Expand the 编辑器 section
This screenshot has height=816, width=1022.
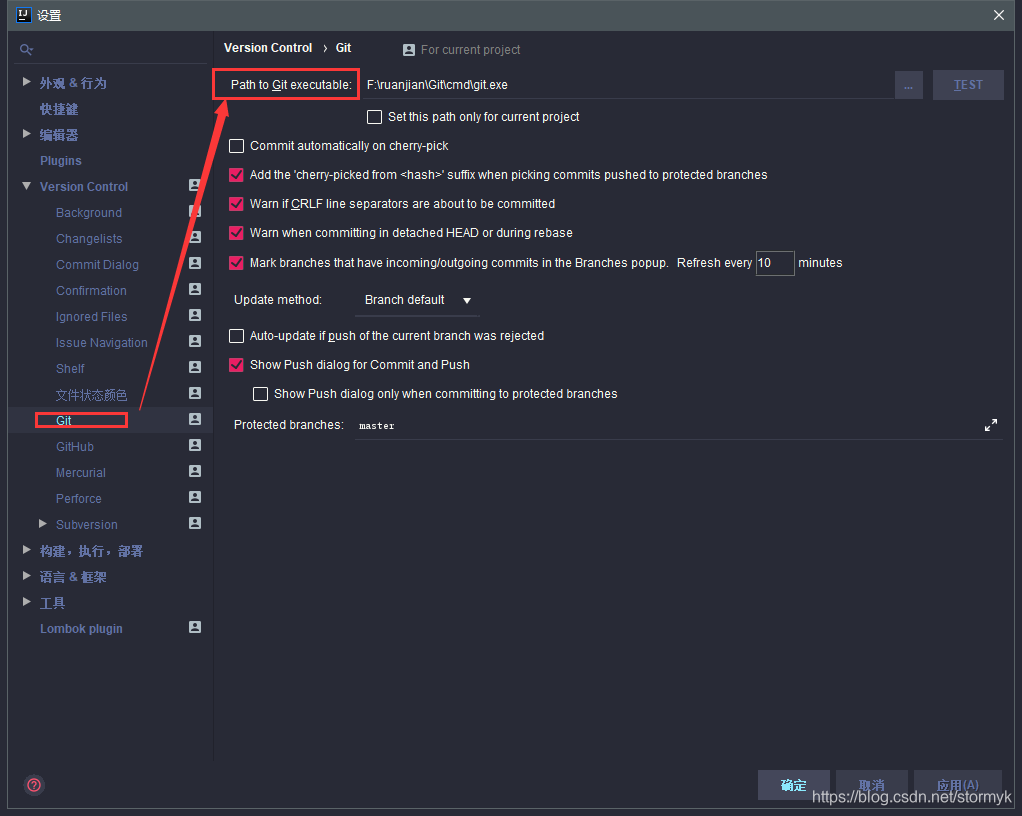(x=27, y=134)
